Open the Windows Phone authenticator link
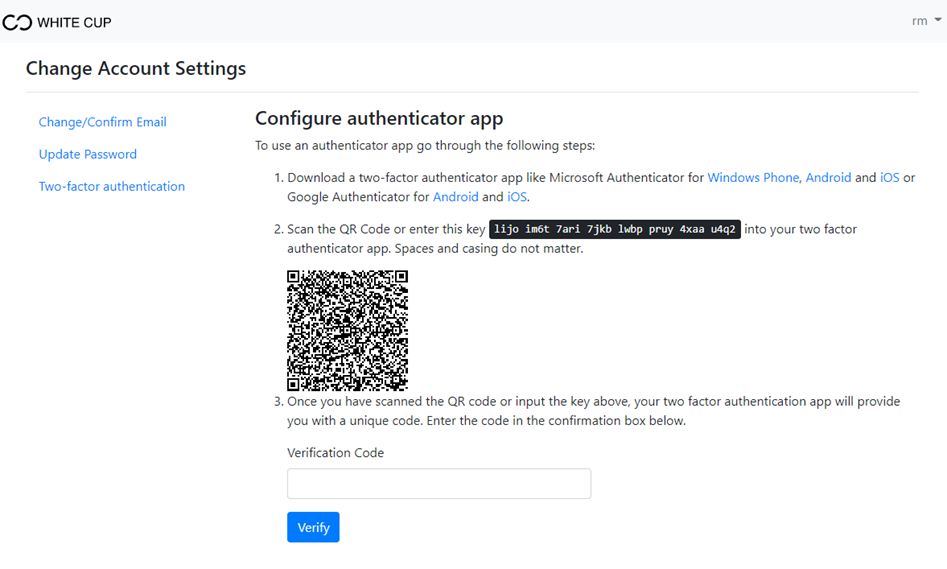947x569 pixels. point(753,178)
